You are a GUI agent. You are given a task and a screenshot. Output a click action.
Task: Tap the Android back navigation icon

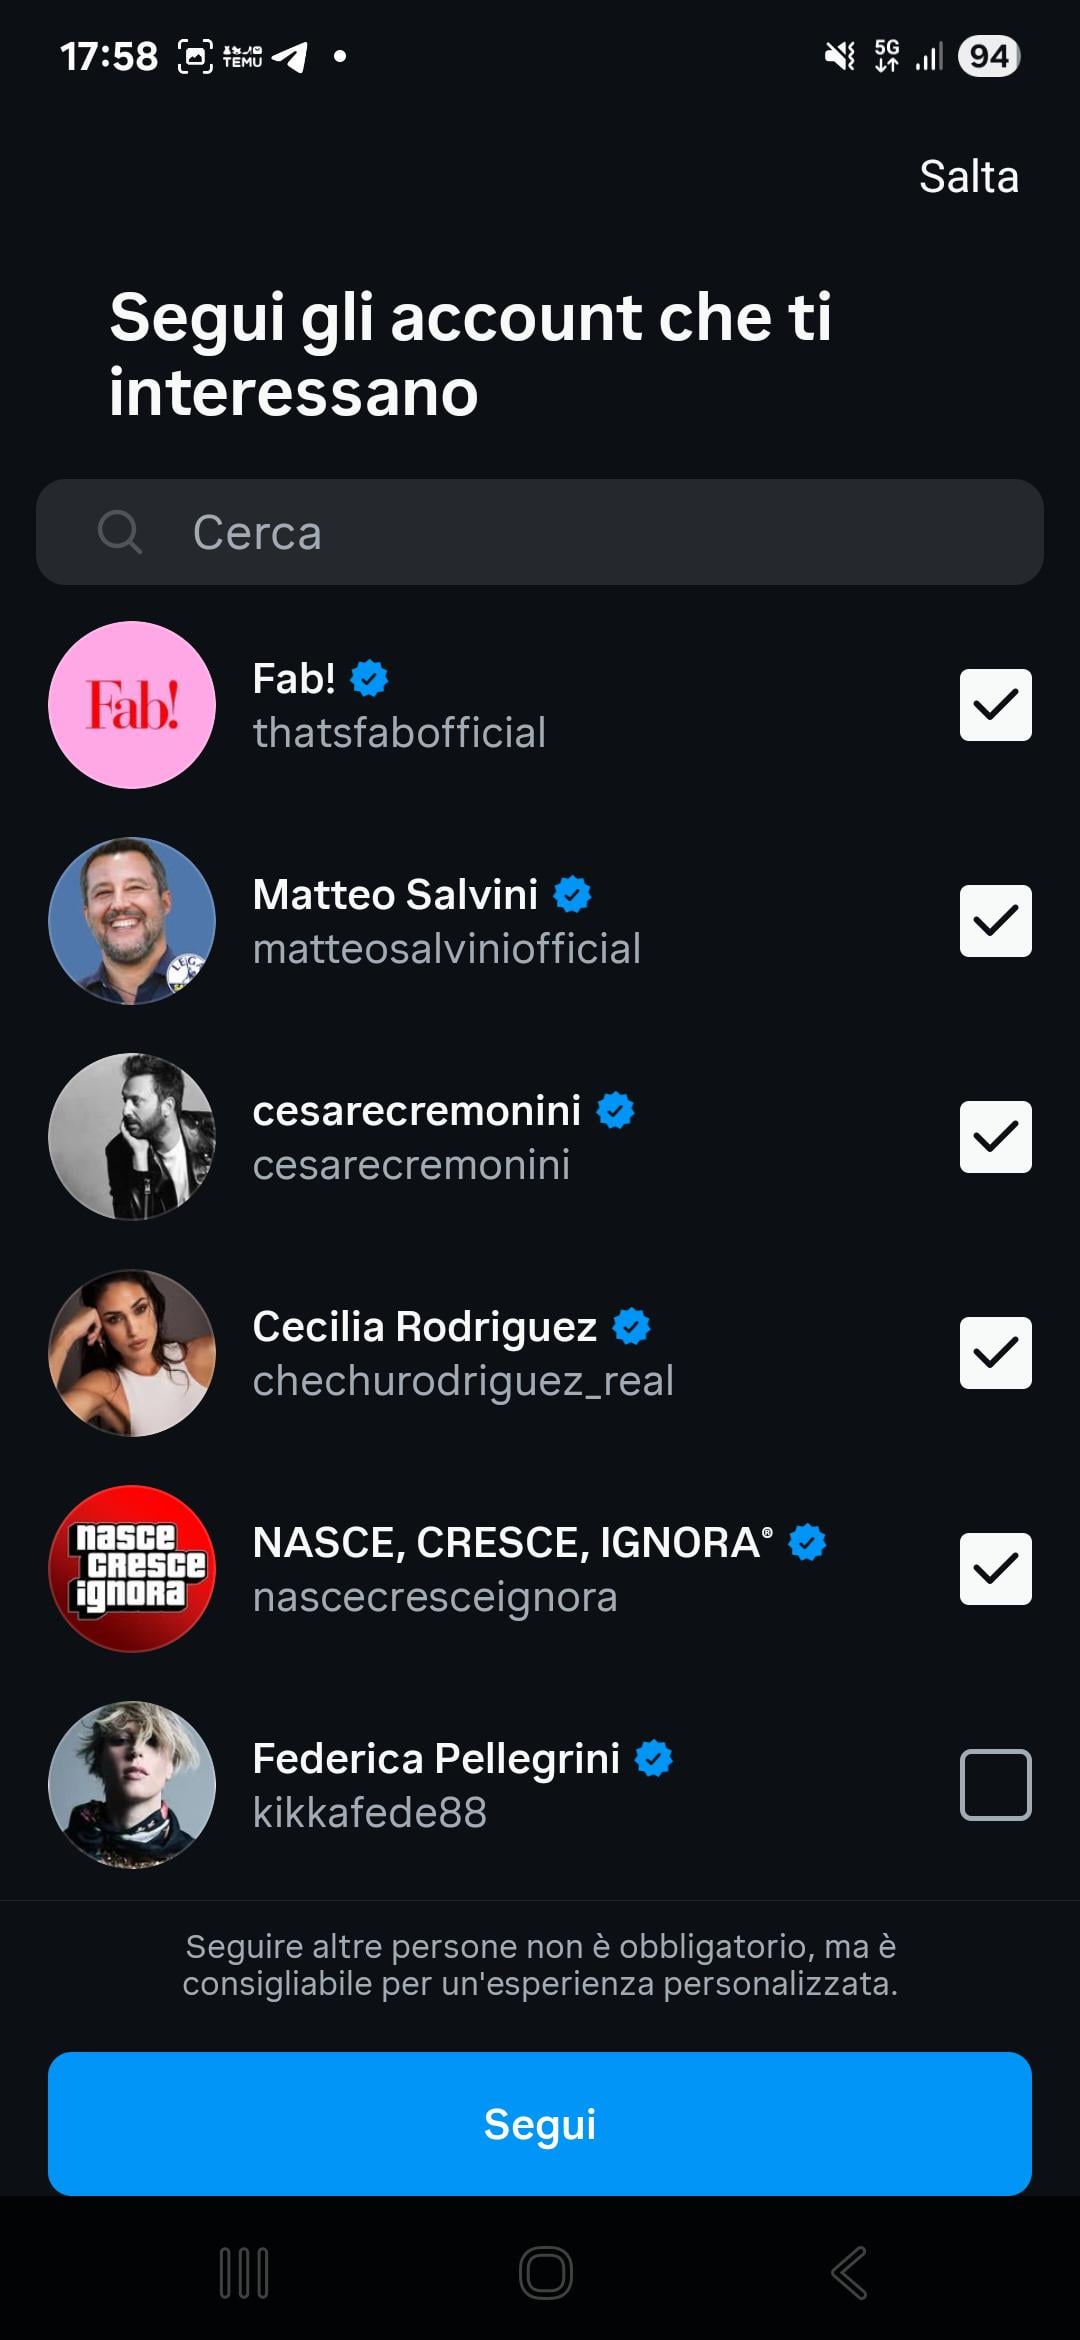[x=849, y=2273]
